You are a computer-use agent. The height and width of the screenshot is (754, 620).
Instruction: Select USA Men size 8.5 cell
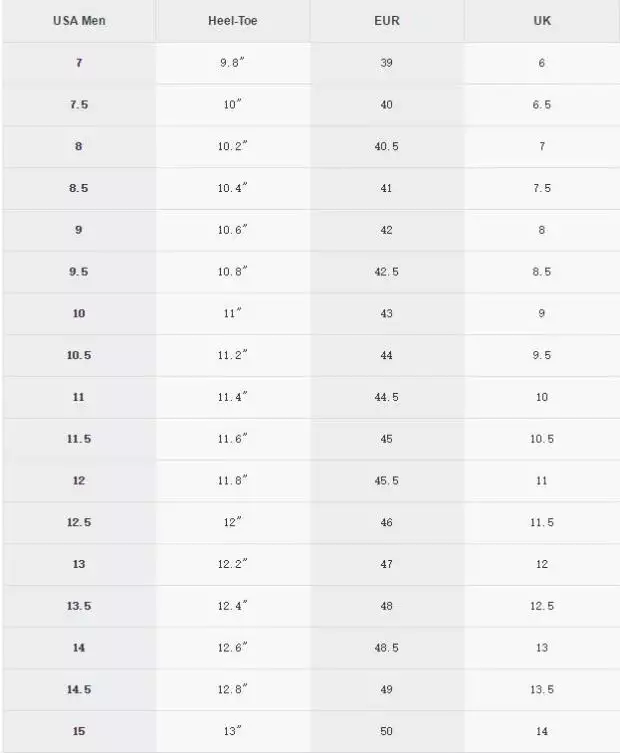click(x=79, y=188)
